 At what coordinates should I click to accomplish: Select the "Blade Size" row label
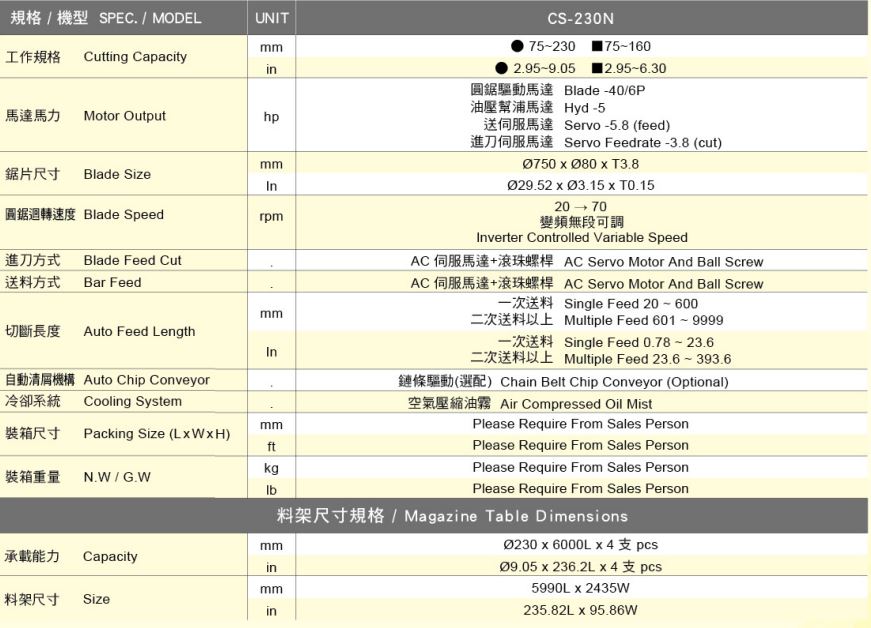[117, 174]
